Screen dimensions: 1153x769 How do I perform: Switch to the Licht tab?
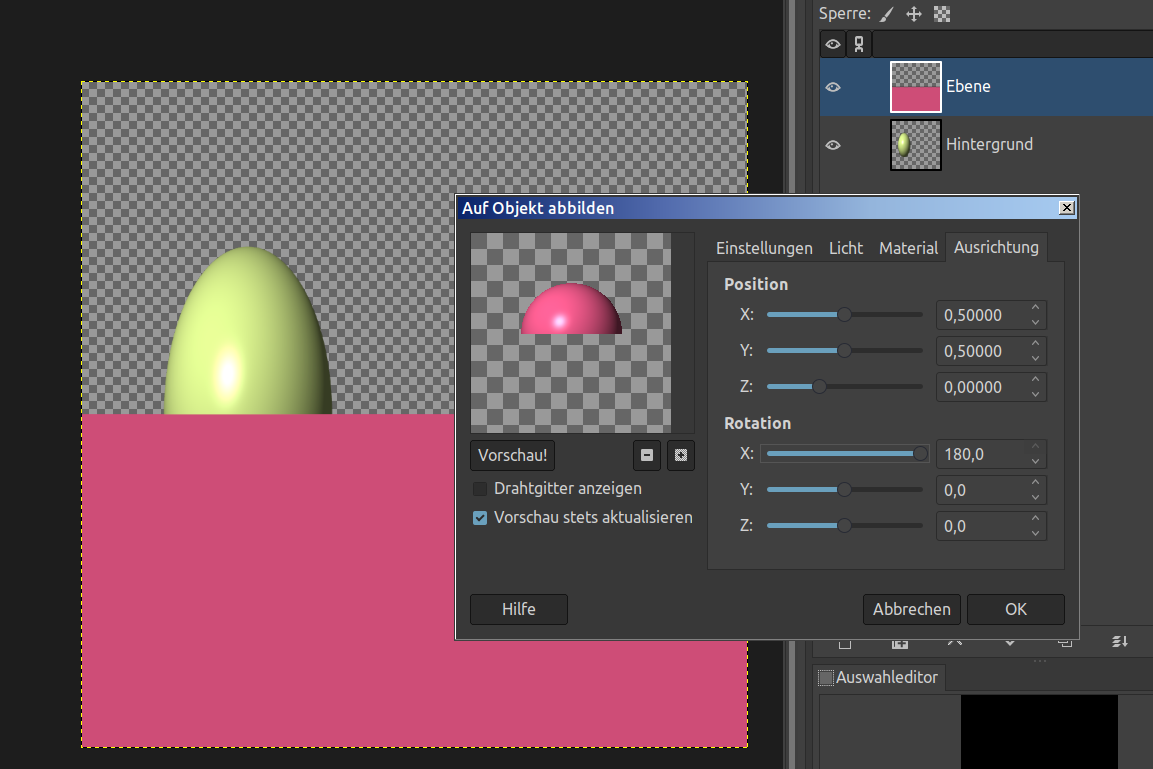click(845, 248)
